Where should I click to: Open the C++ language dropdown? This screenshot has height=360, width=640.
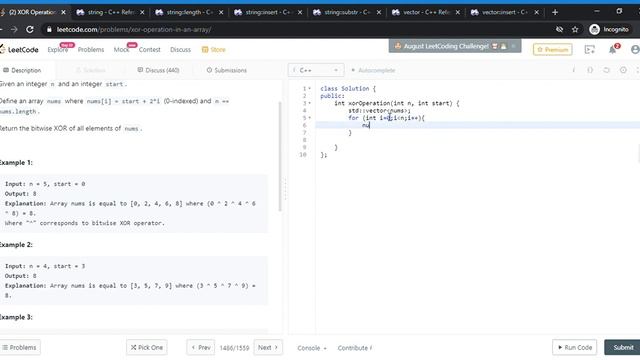pos(316,70)
